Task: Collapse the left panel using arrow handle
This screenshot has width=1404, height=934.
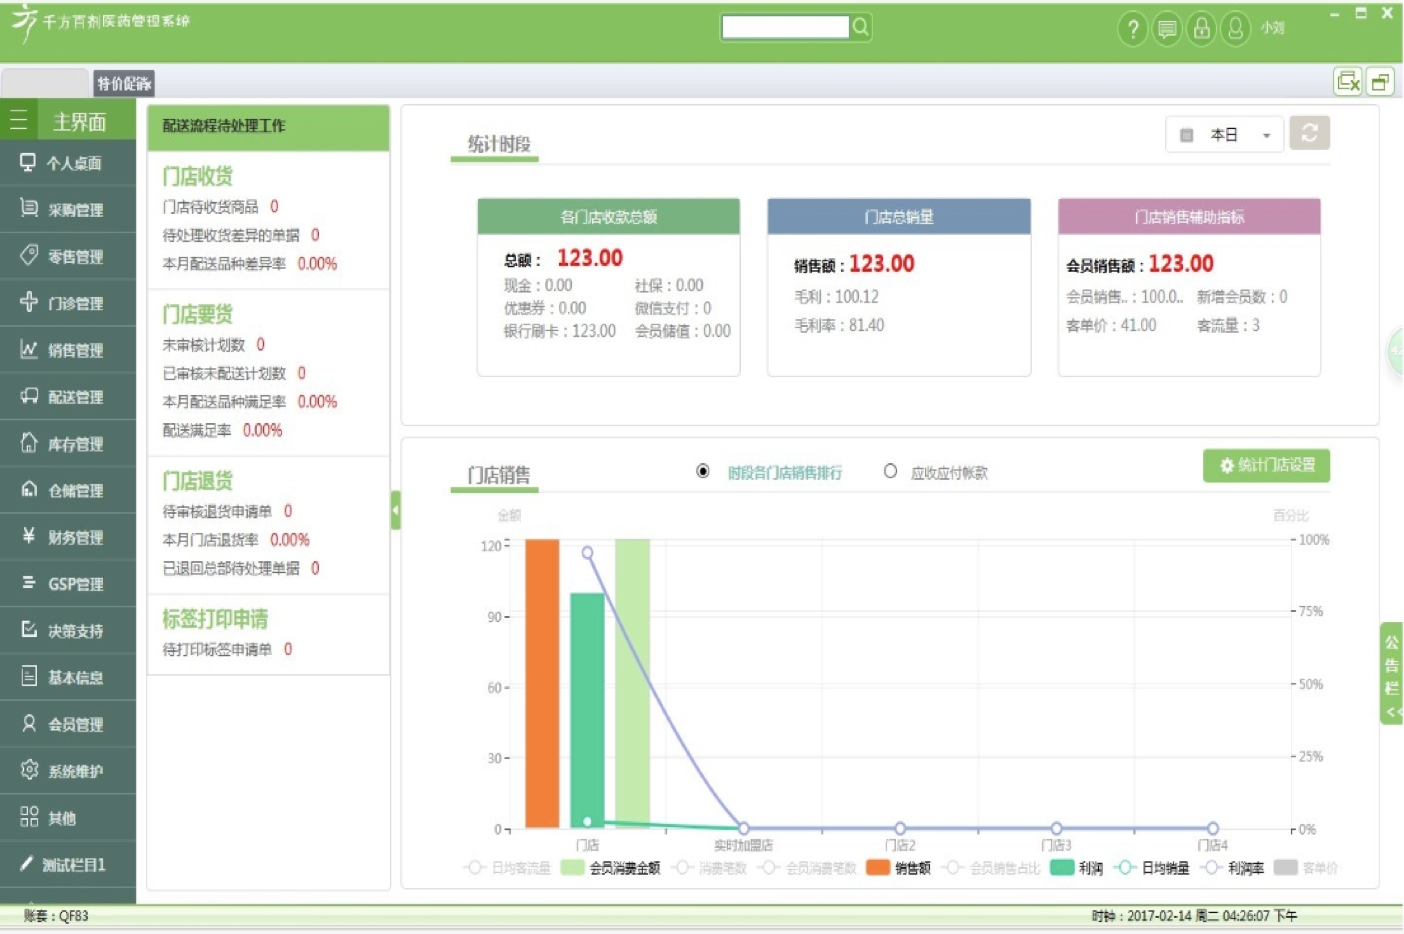Action: pos(395,510)
